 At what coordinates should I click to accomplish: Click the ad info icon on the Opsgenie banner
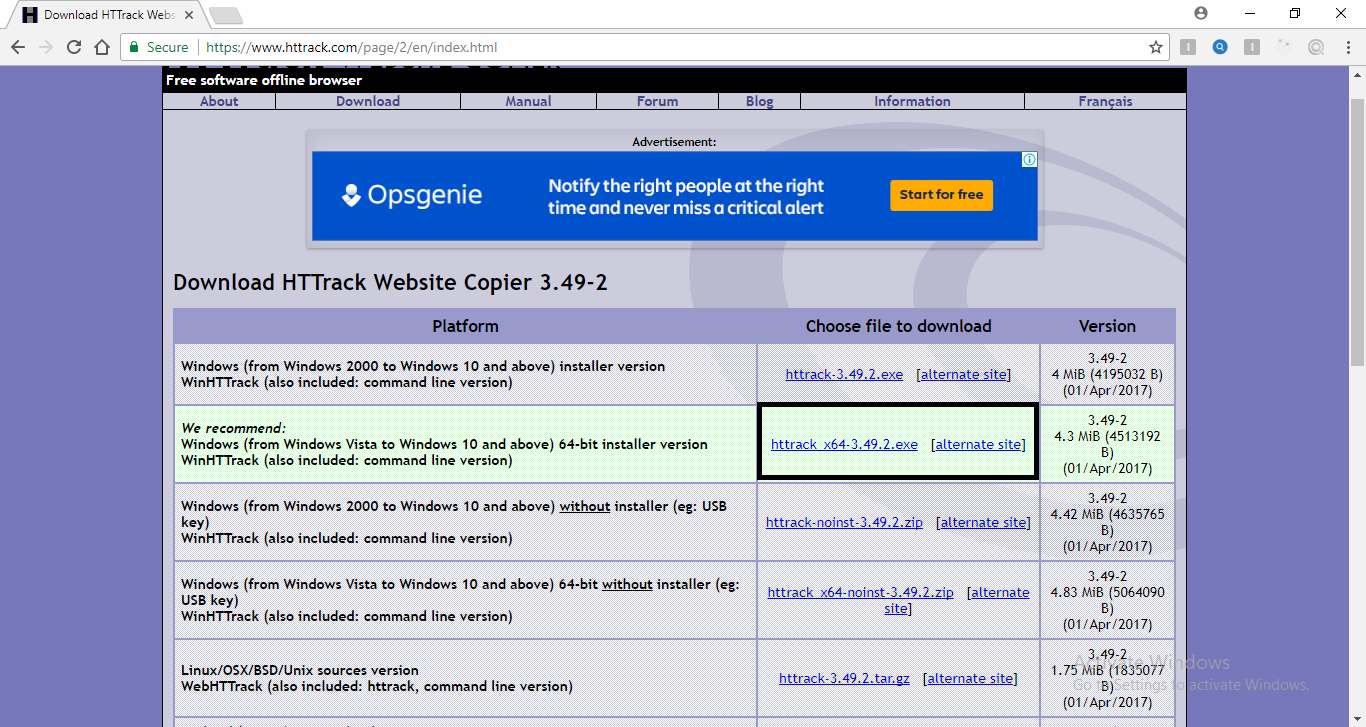(1029, 160)
